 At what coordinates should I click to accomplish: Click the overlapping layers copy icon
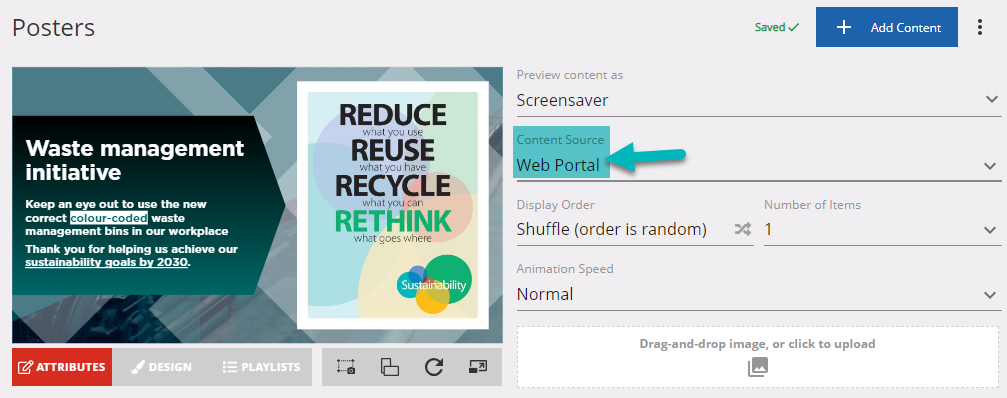(x=390, y=367)
